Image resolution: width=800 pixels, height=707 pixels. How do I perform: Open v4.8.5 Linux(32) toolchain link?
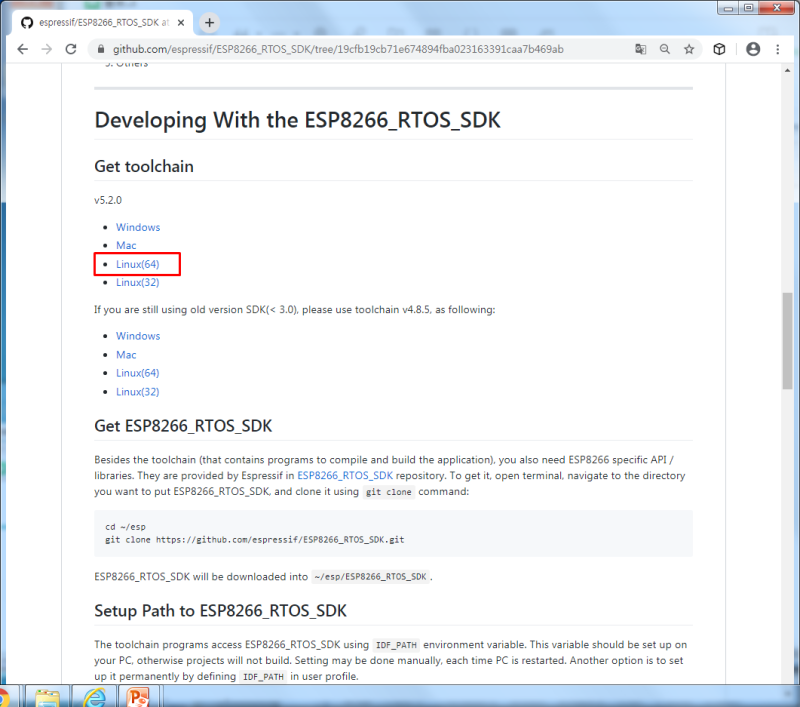click(137, 392)
